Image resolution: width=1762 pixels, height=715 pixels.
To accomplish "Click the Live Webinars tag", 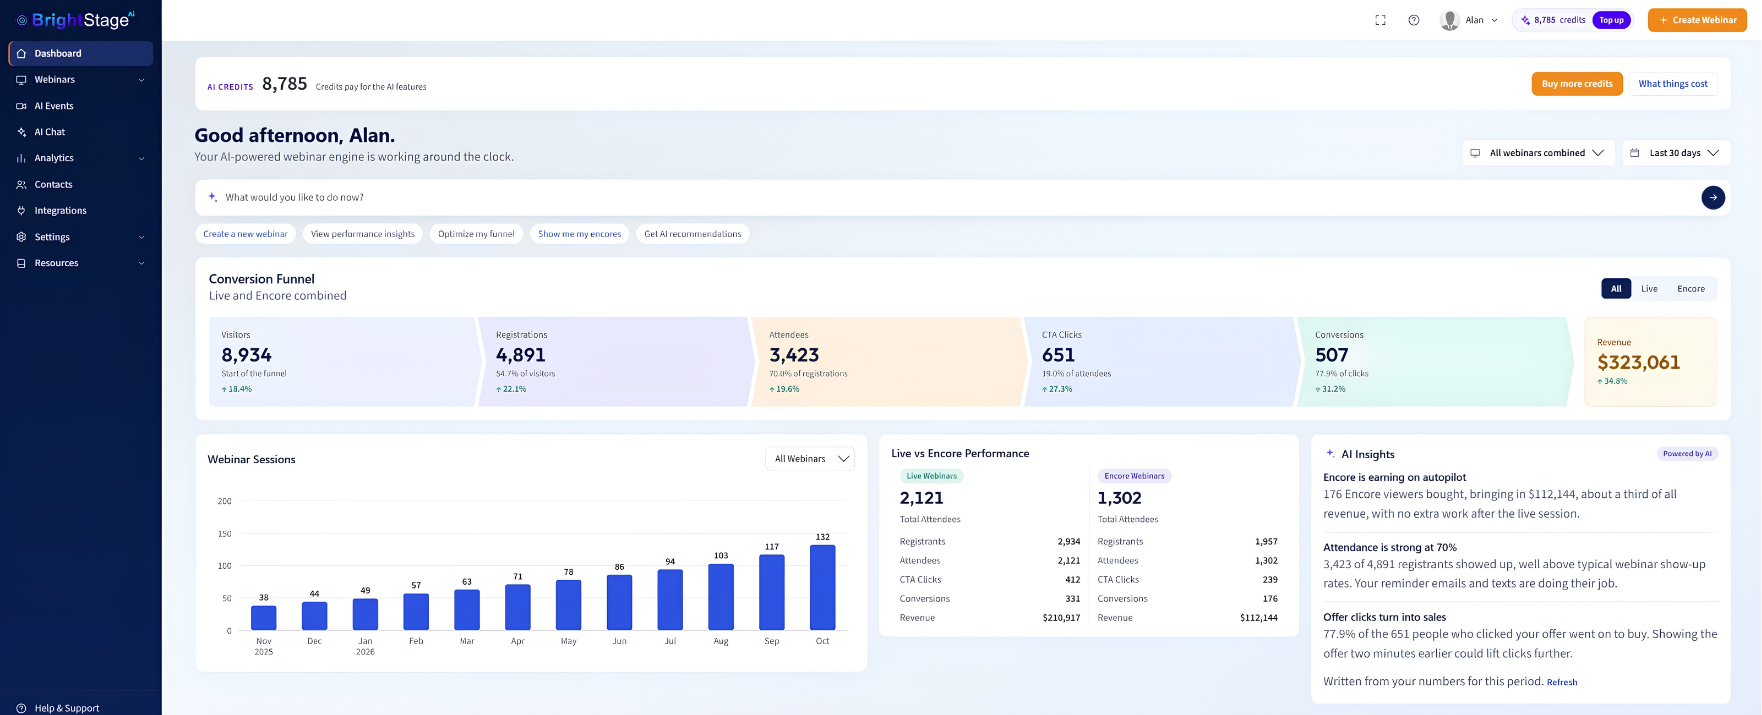I will pyautogui.click(x=932, y=476).
